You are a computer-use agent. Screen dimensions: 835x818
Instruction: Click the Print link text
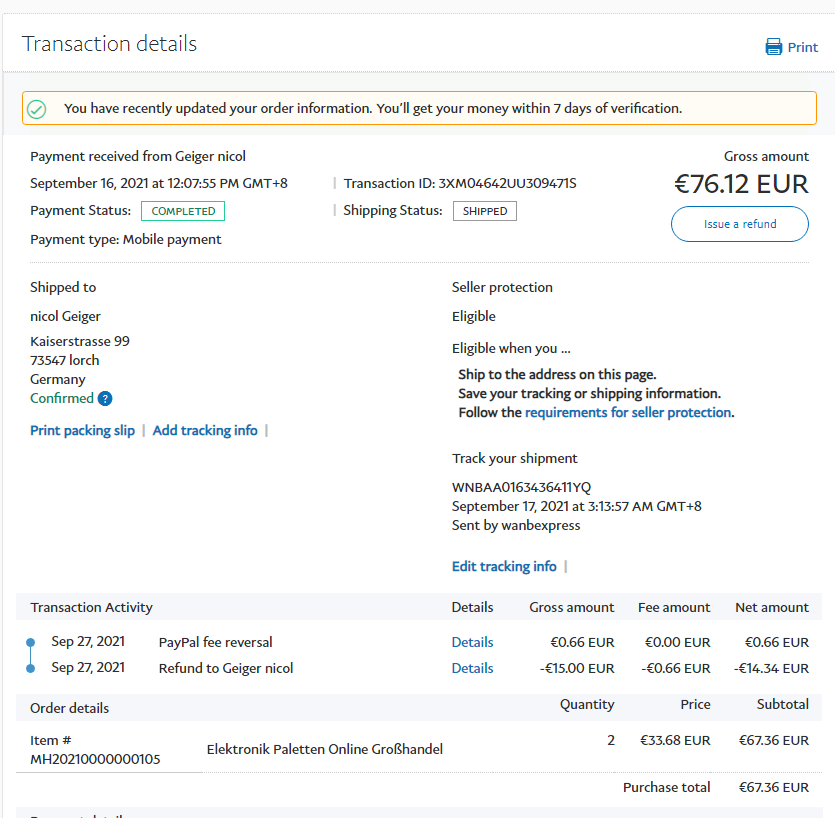(x=803, y=47)
